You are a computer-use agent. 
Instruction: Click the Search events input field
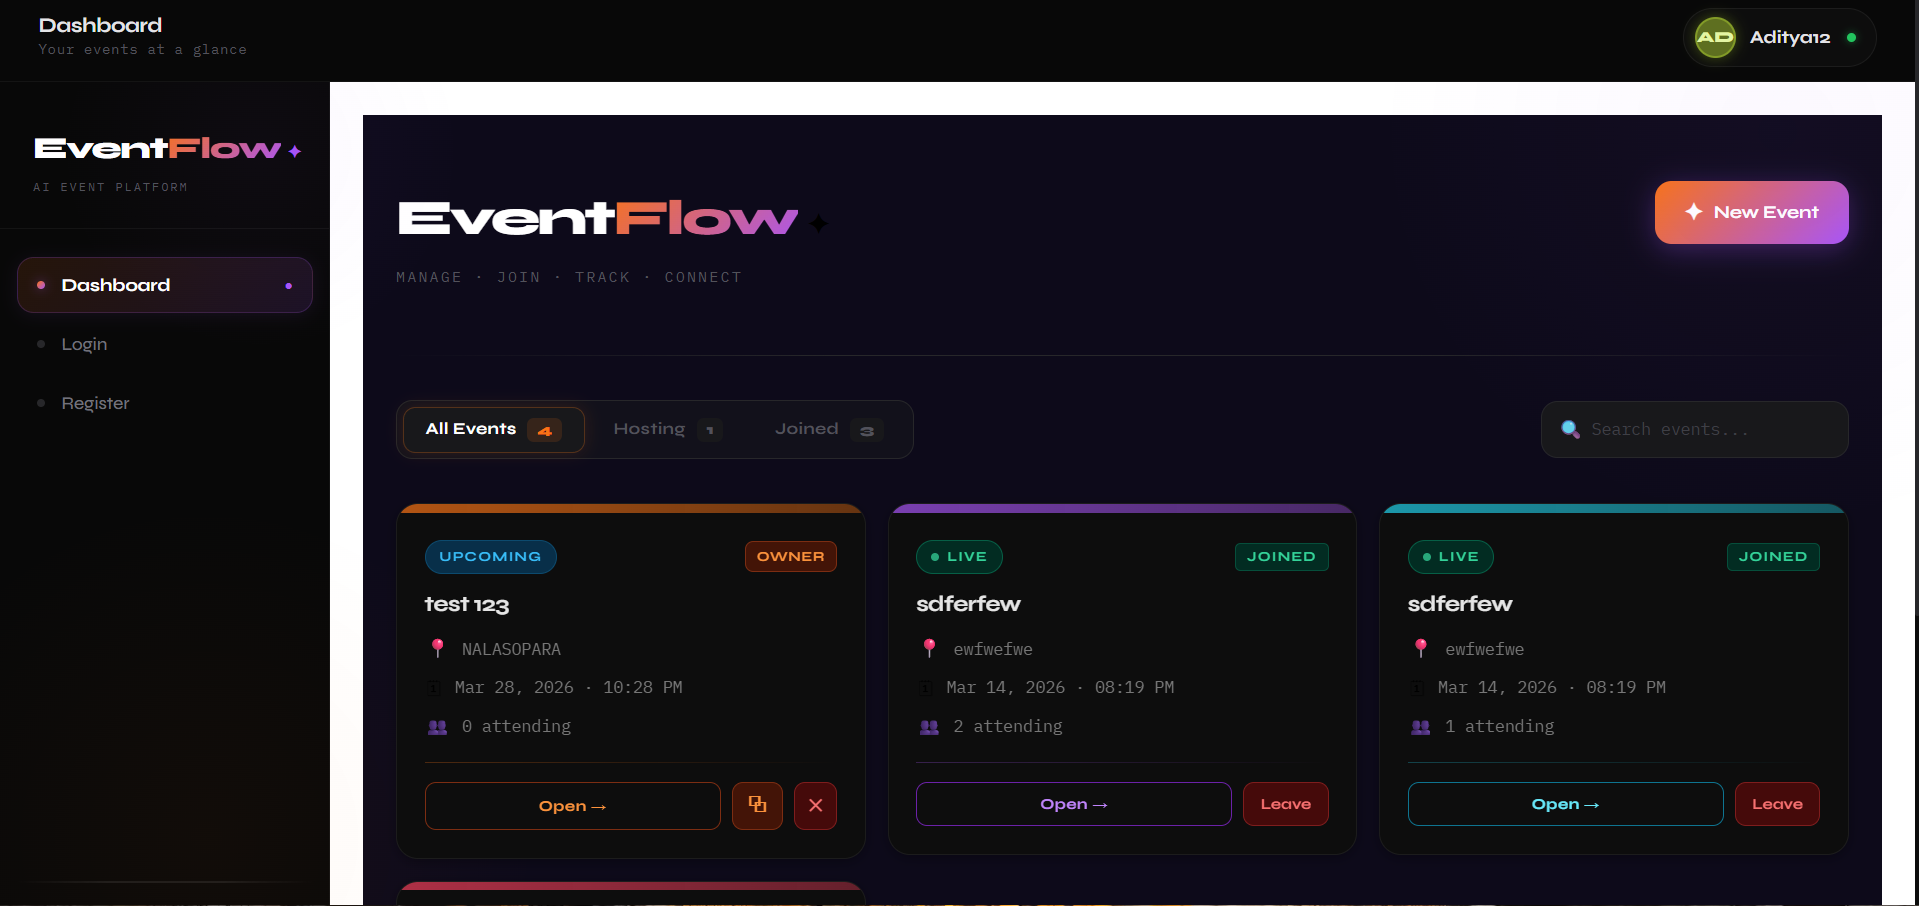coord(1694,429)
